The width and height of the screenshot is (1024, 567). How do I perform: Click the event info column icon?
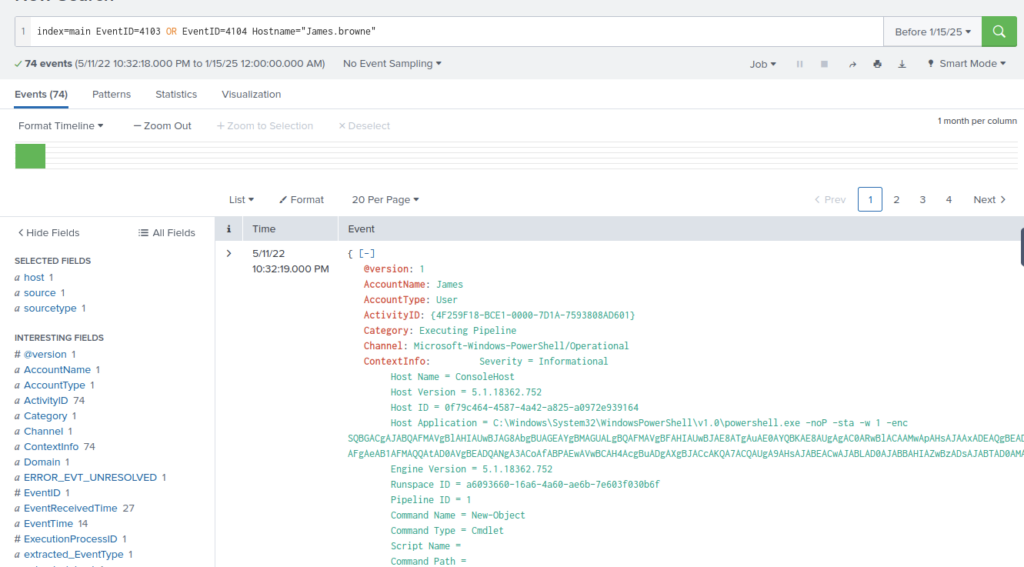[229, 229]
